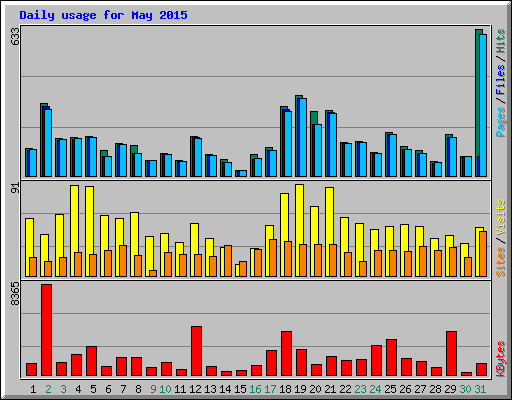Click the red KBytes bar for day 12
This screenshot has width=512, height=400.
197,351
